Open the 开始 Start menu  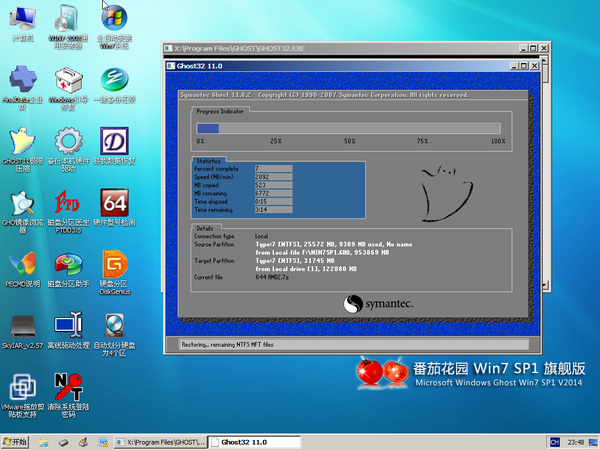pos(15,442)
